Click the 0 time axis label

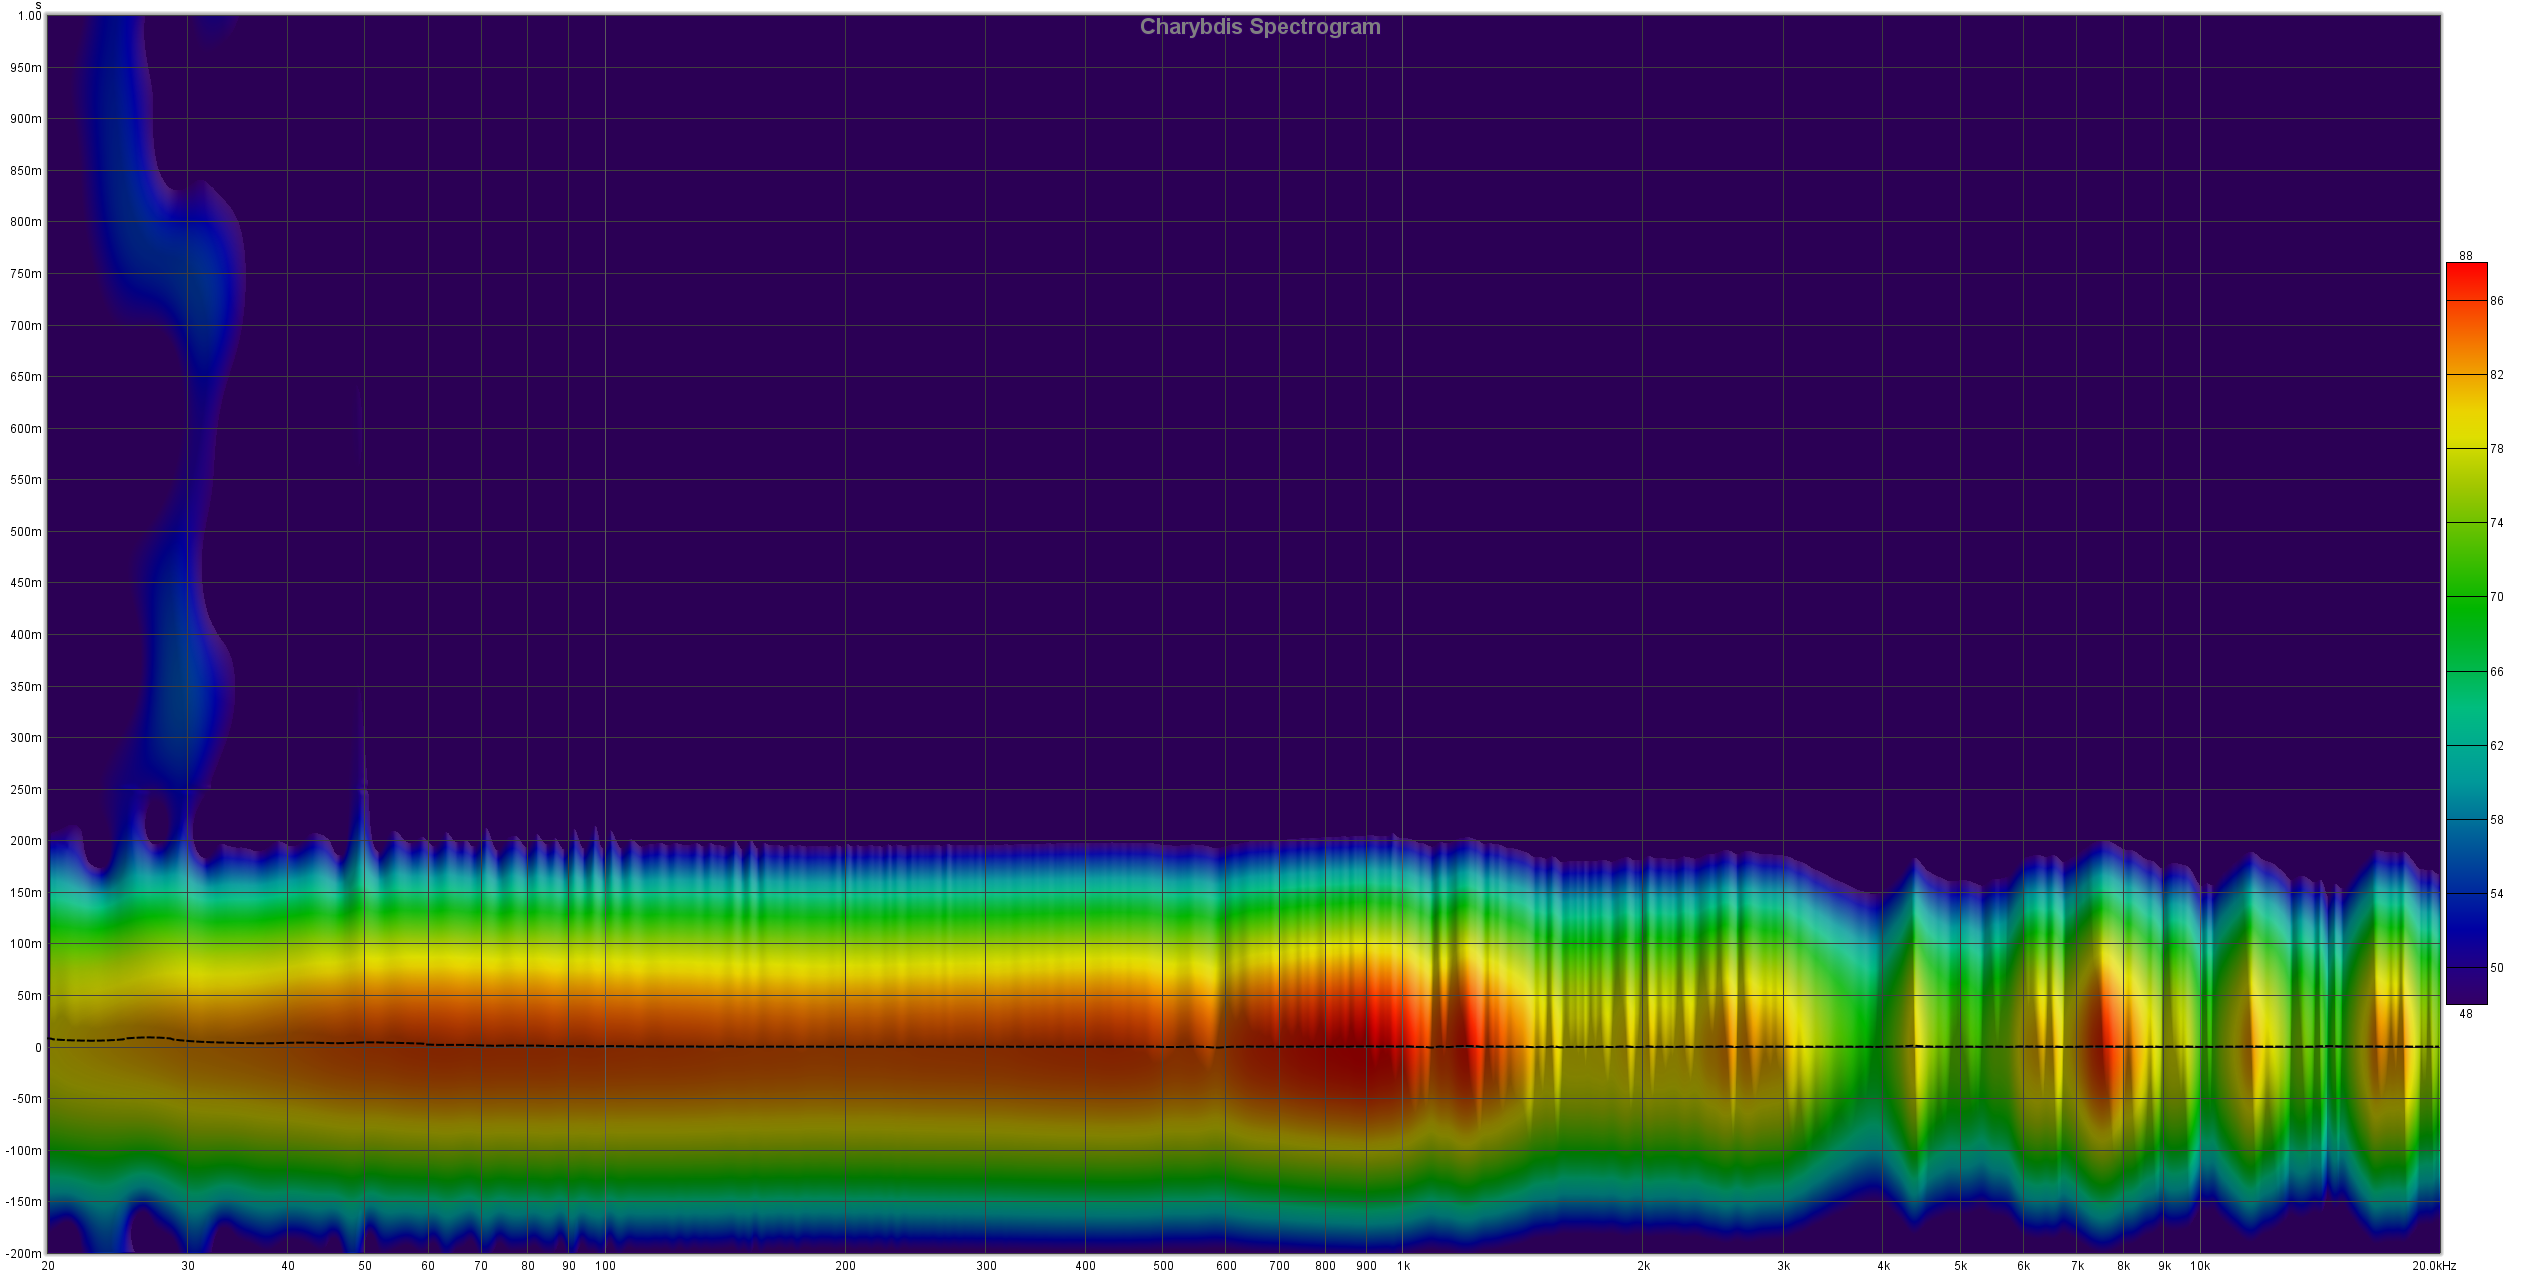[38, 1048]
